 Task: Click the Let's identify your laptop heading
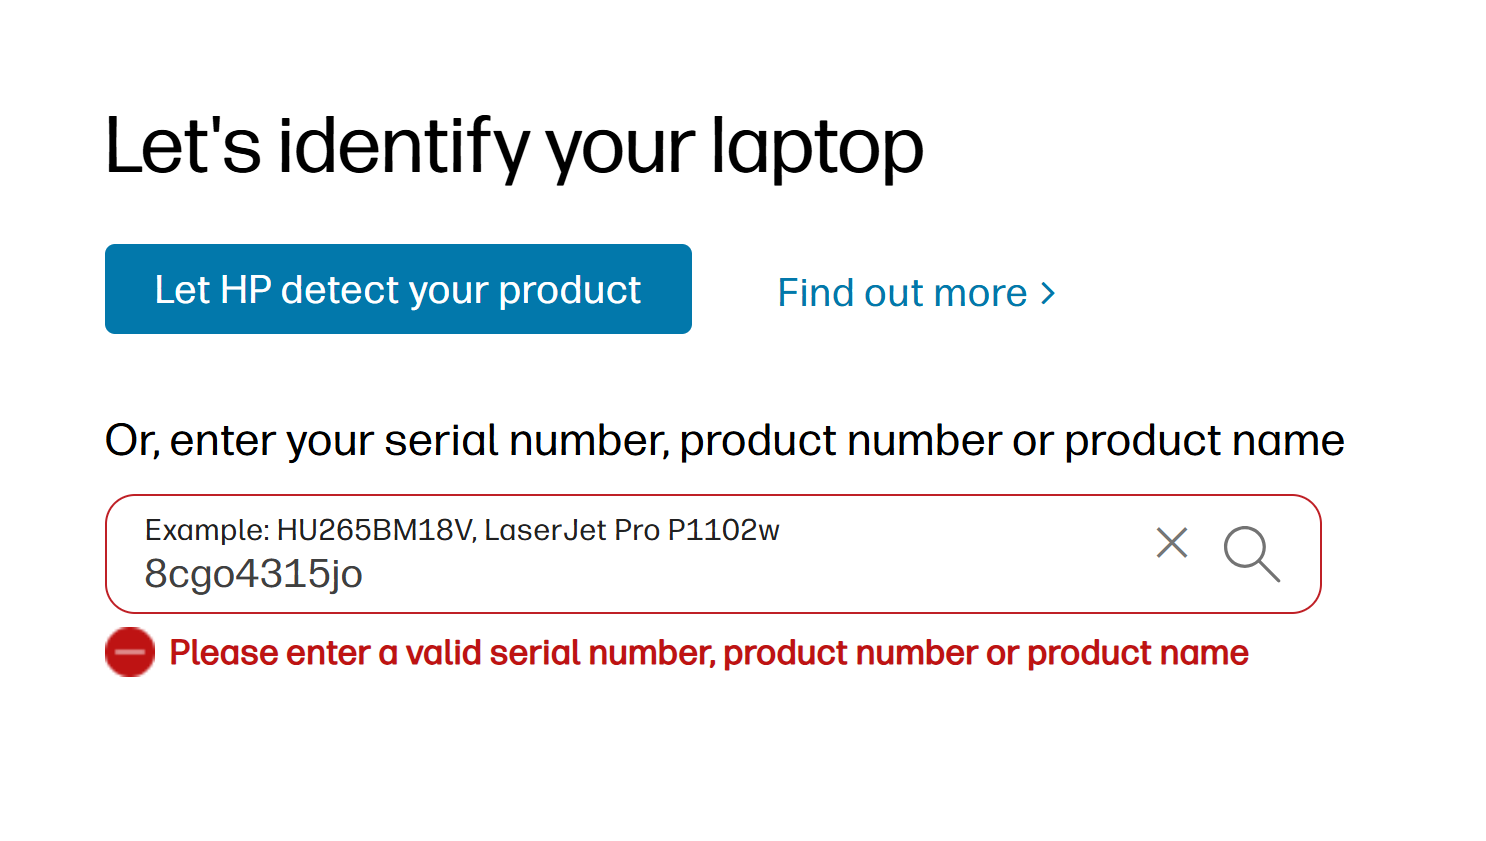pyautogui.click(x=514, y=147)
